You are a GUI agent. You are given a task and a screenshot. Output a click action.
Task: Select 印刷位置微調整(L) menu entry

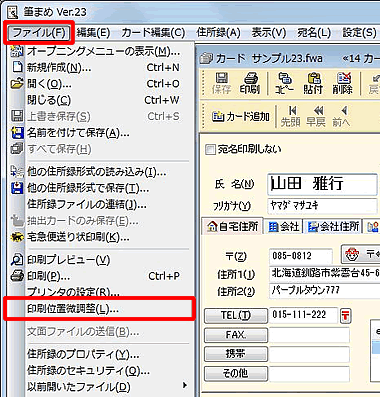[x=99, y=309]
